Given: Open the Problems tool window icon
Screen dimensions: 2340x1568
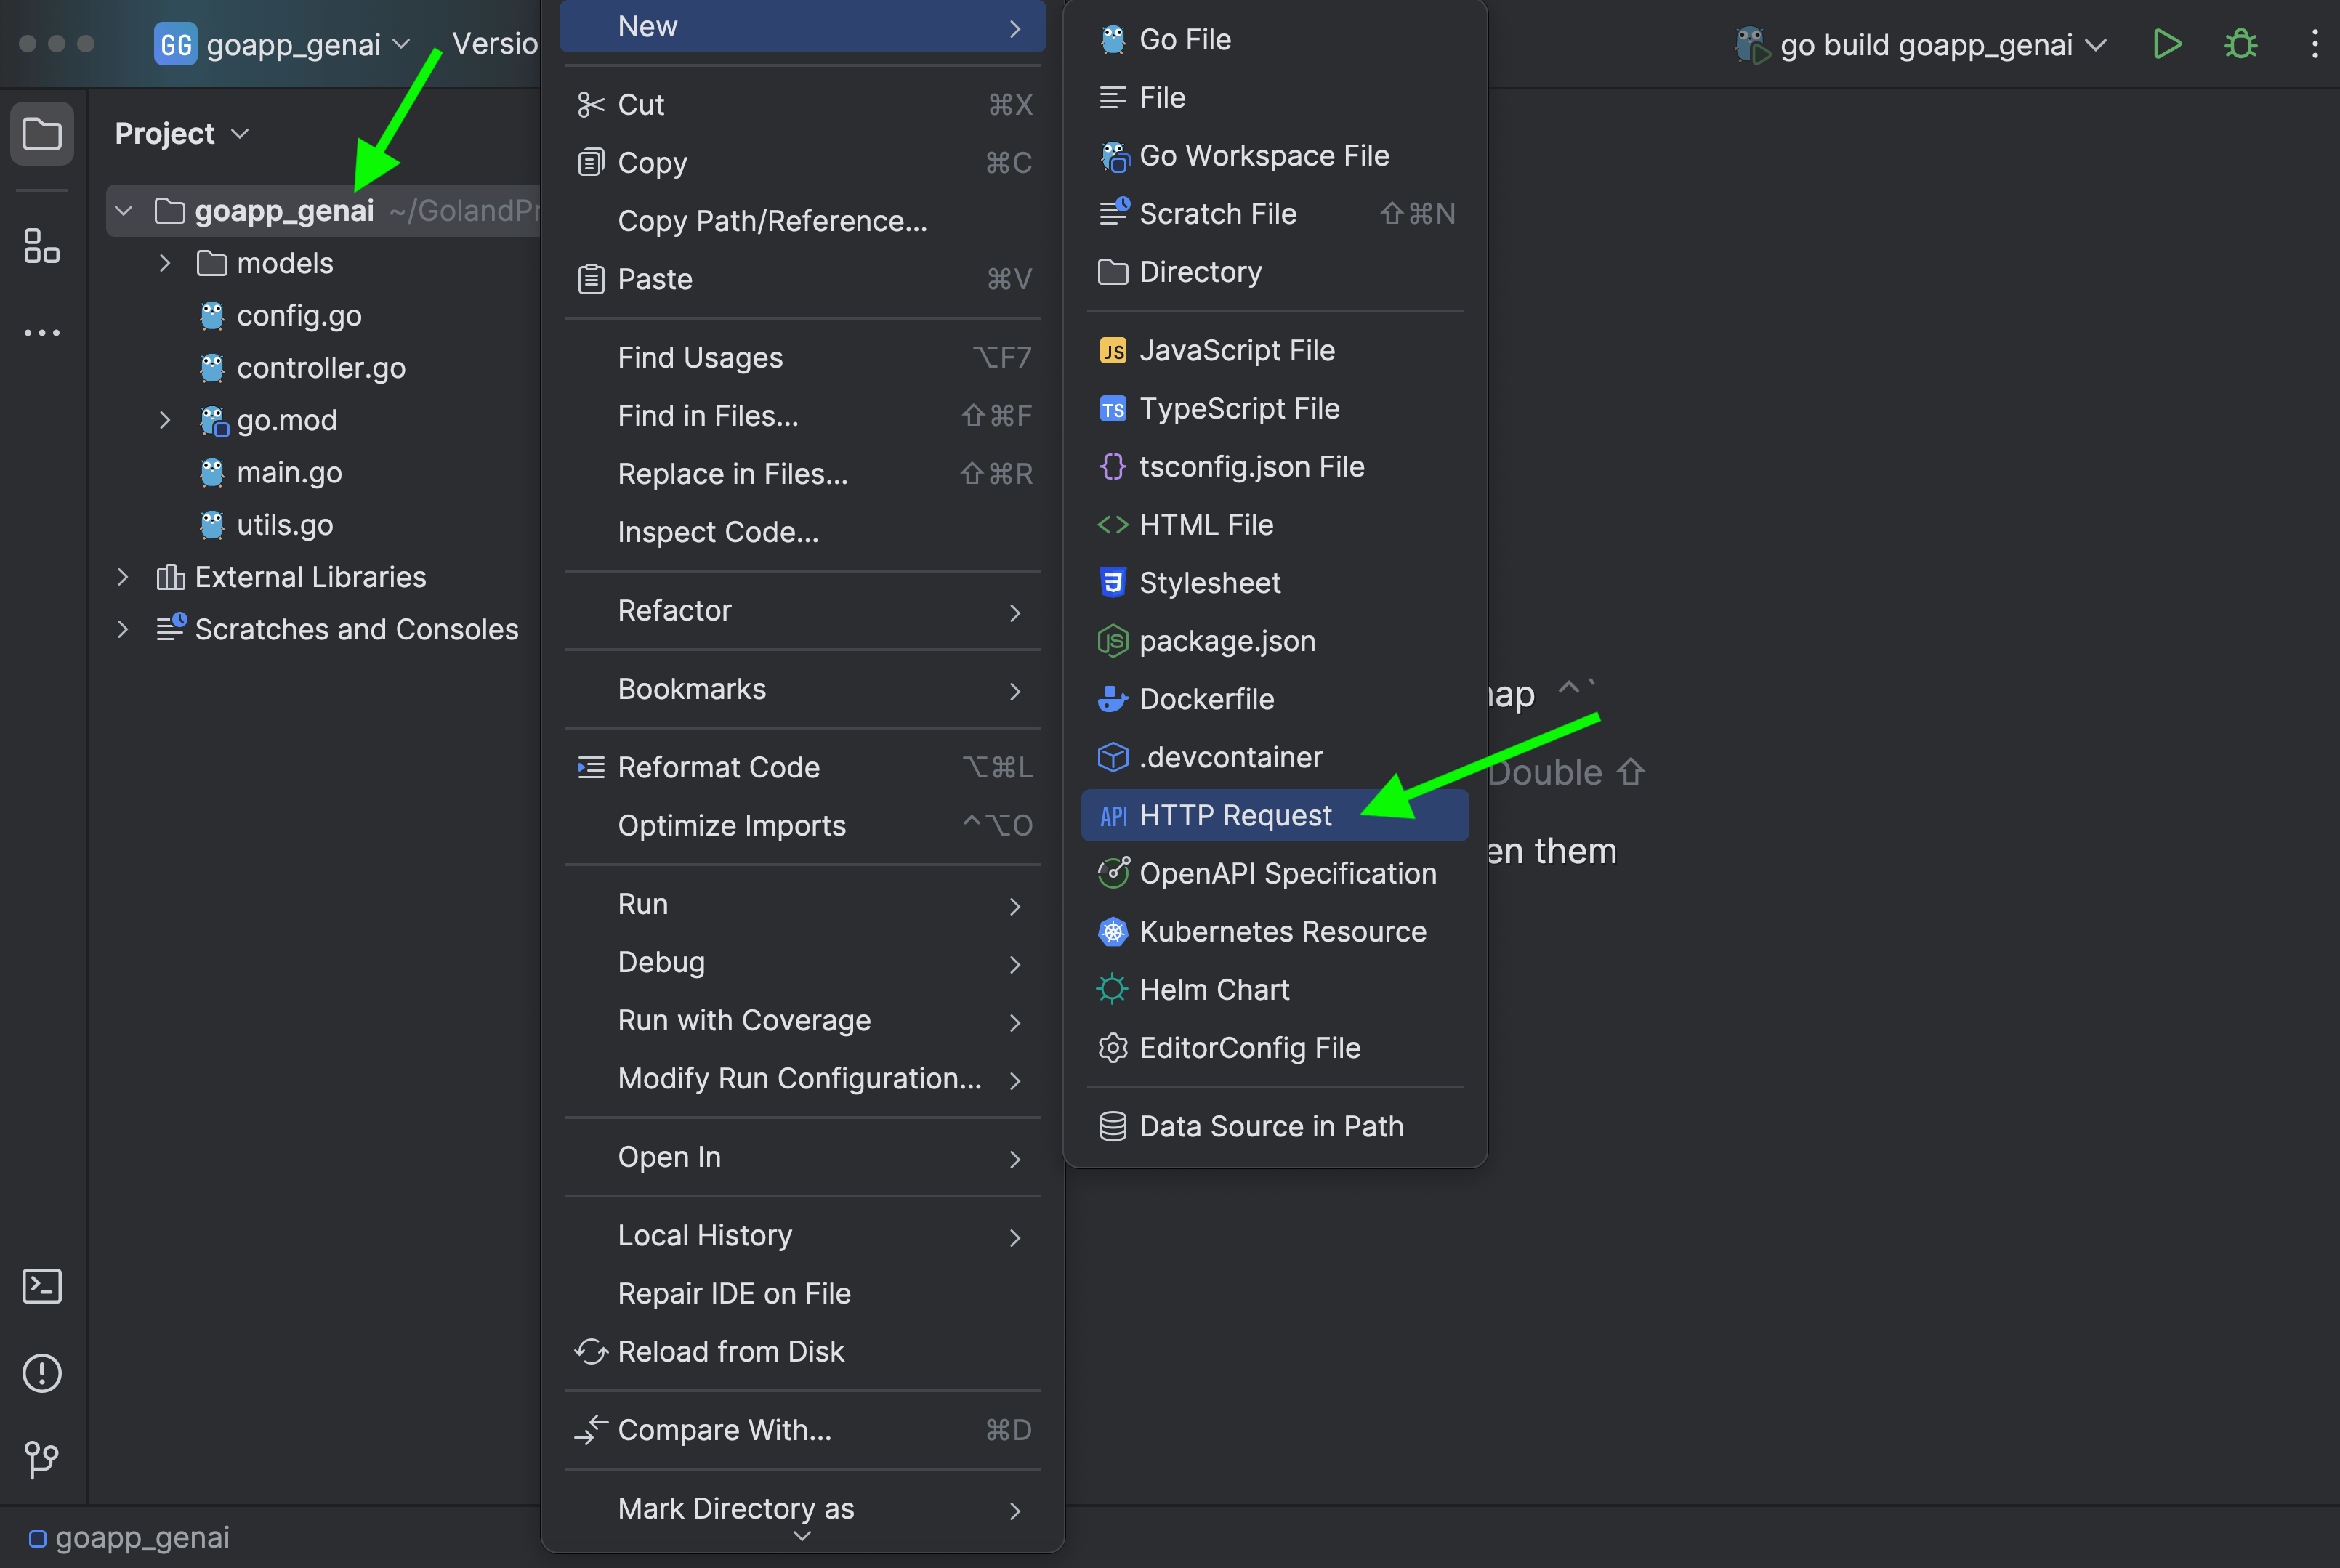Looking at the screenshot, I should click(42, 1373).
